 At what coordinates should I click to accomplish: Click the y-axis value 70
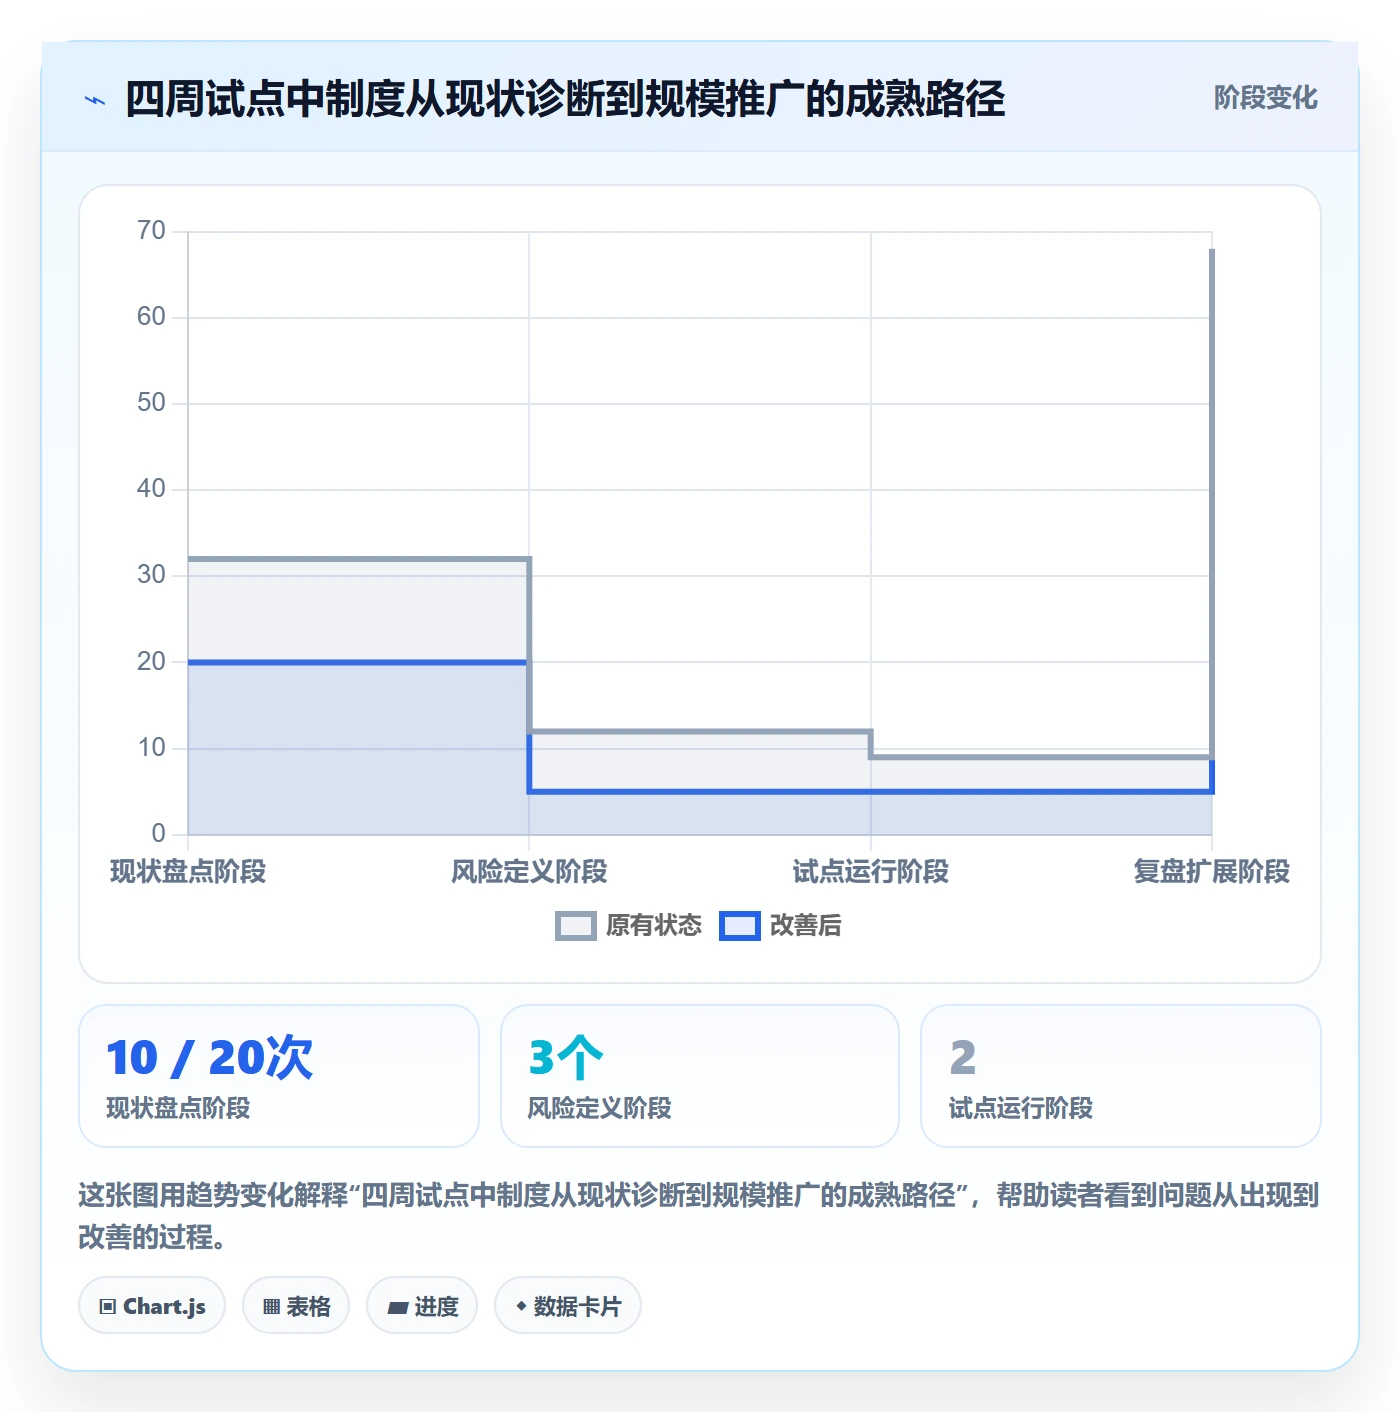pos(151,231)
